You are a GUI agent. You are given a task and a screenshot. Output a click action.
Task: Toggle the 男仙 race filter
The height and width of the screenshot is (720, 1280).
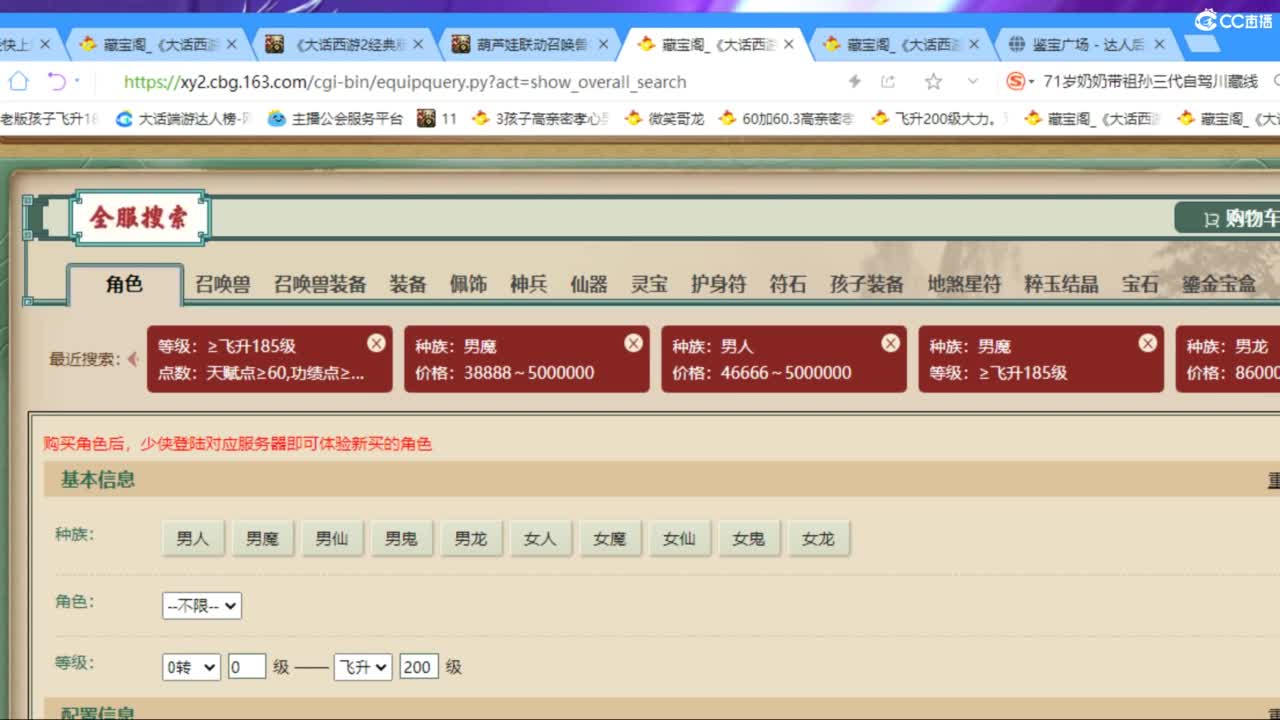tap(332, 538)
